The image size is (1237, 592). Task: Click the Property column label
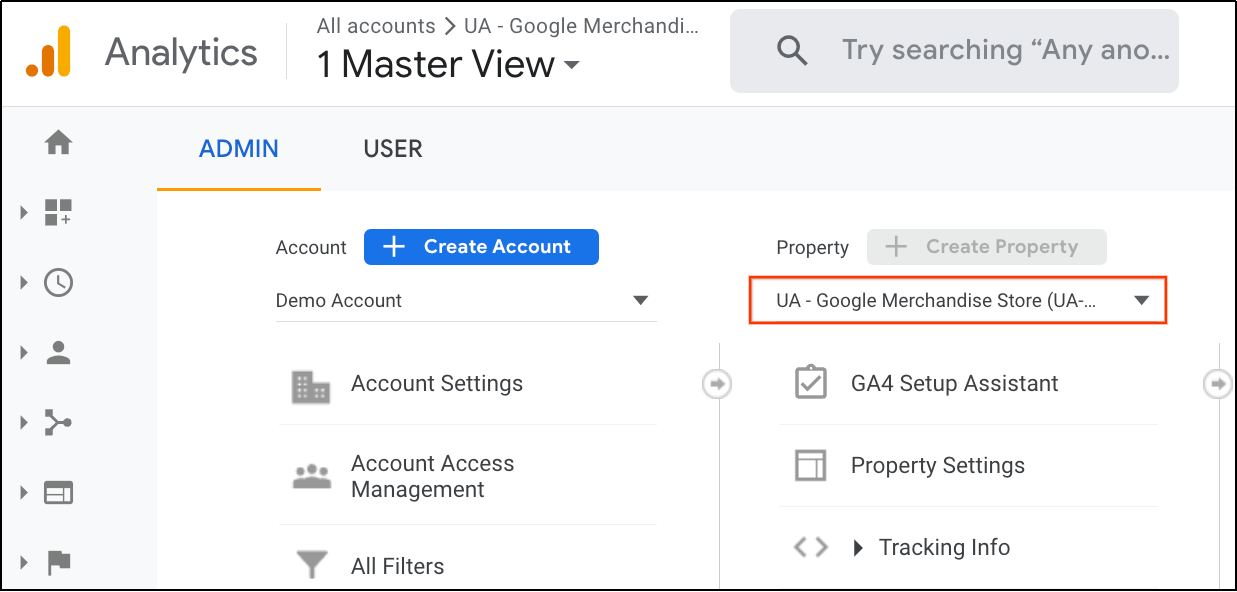(x=812, y=247)
